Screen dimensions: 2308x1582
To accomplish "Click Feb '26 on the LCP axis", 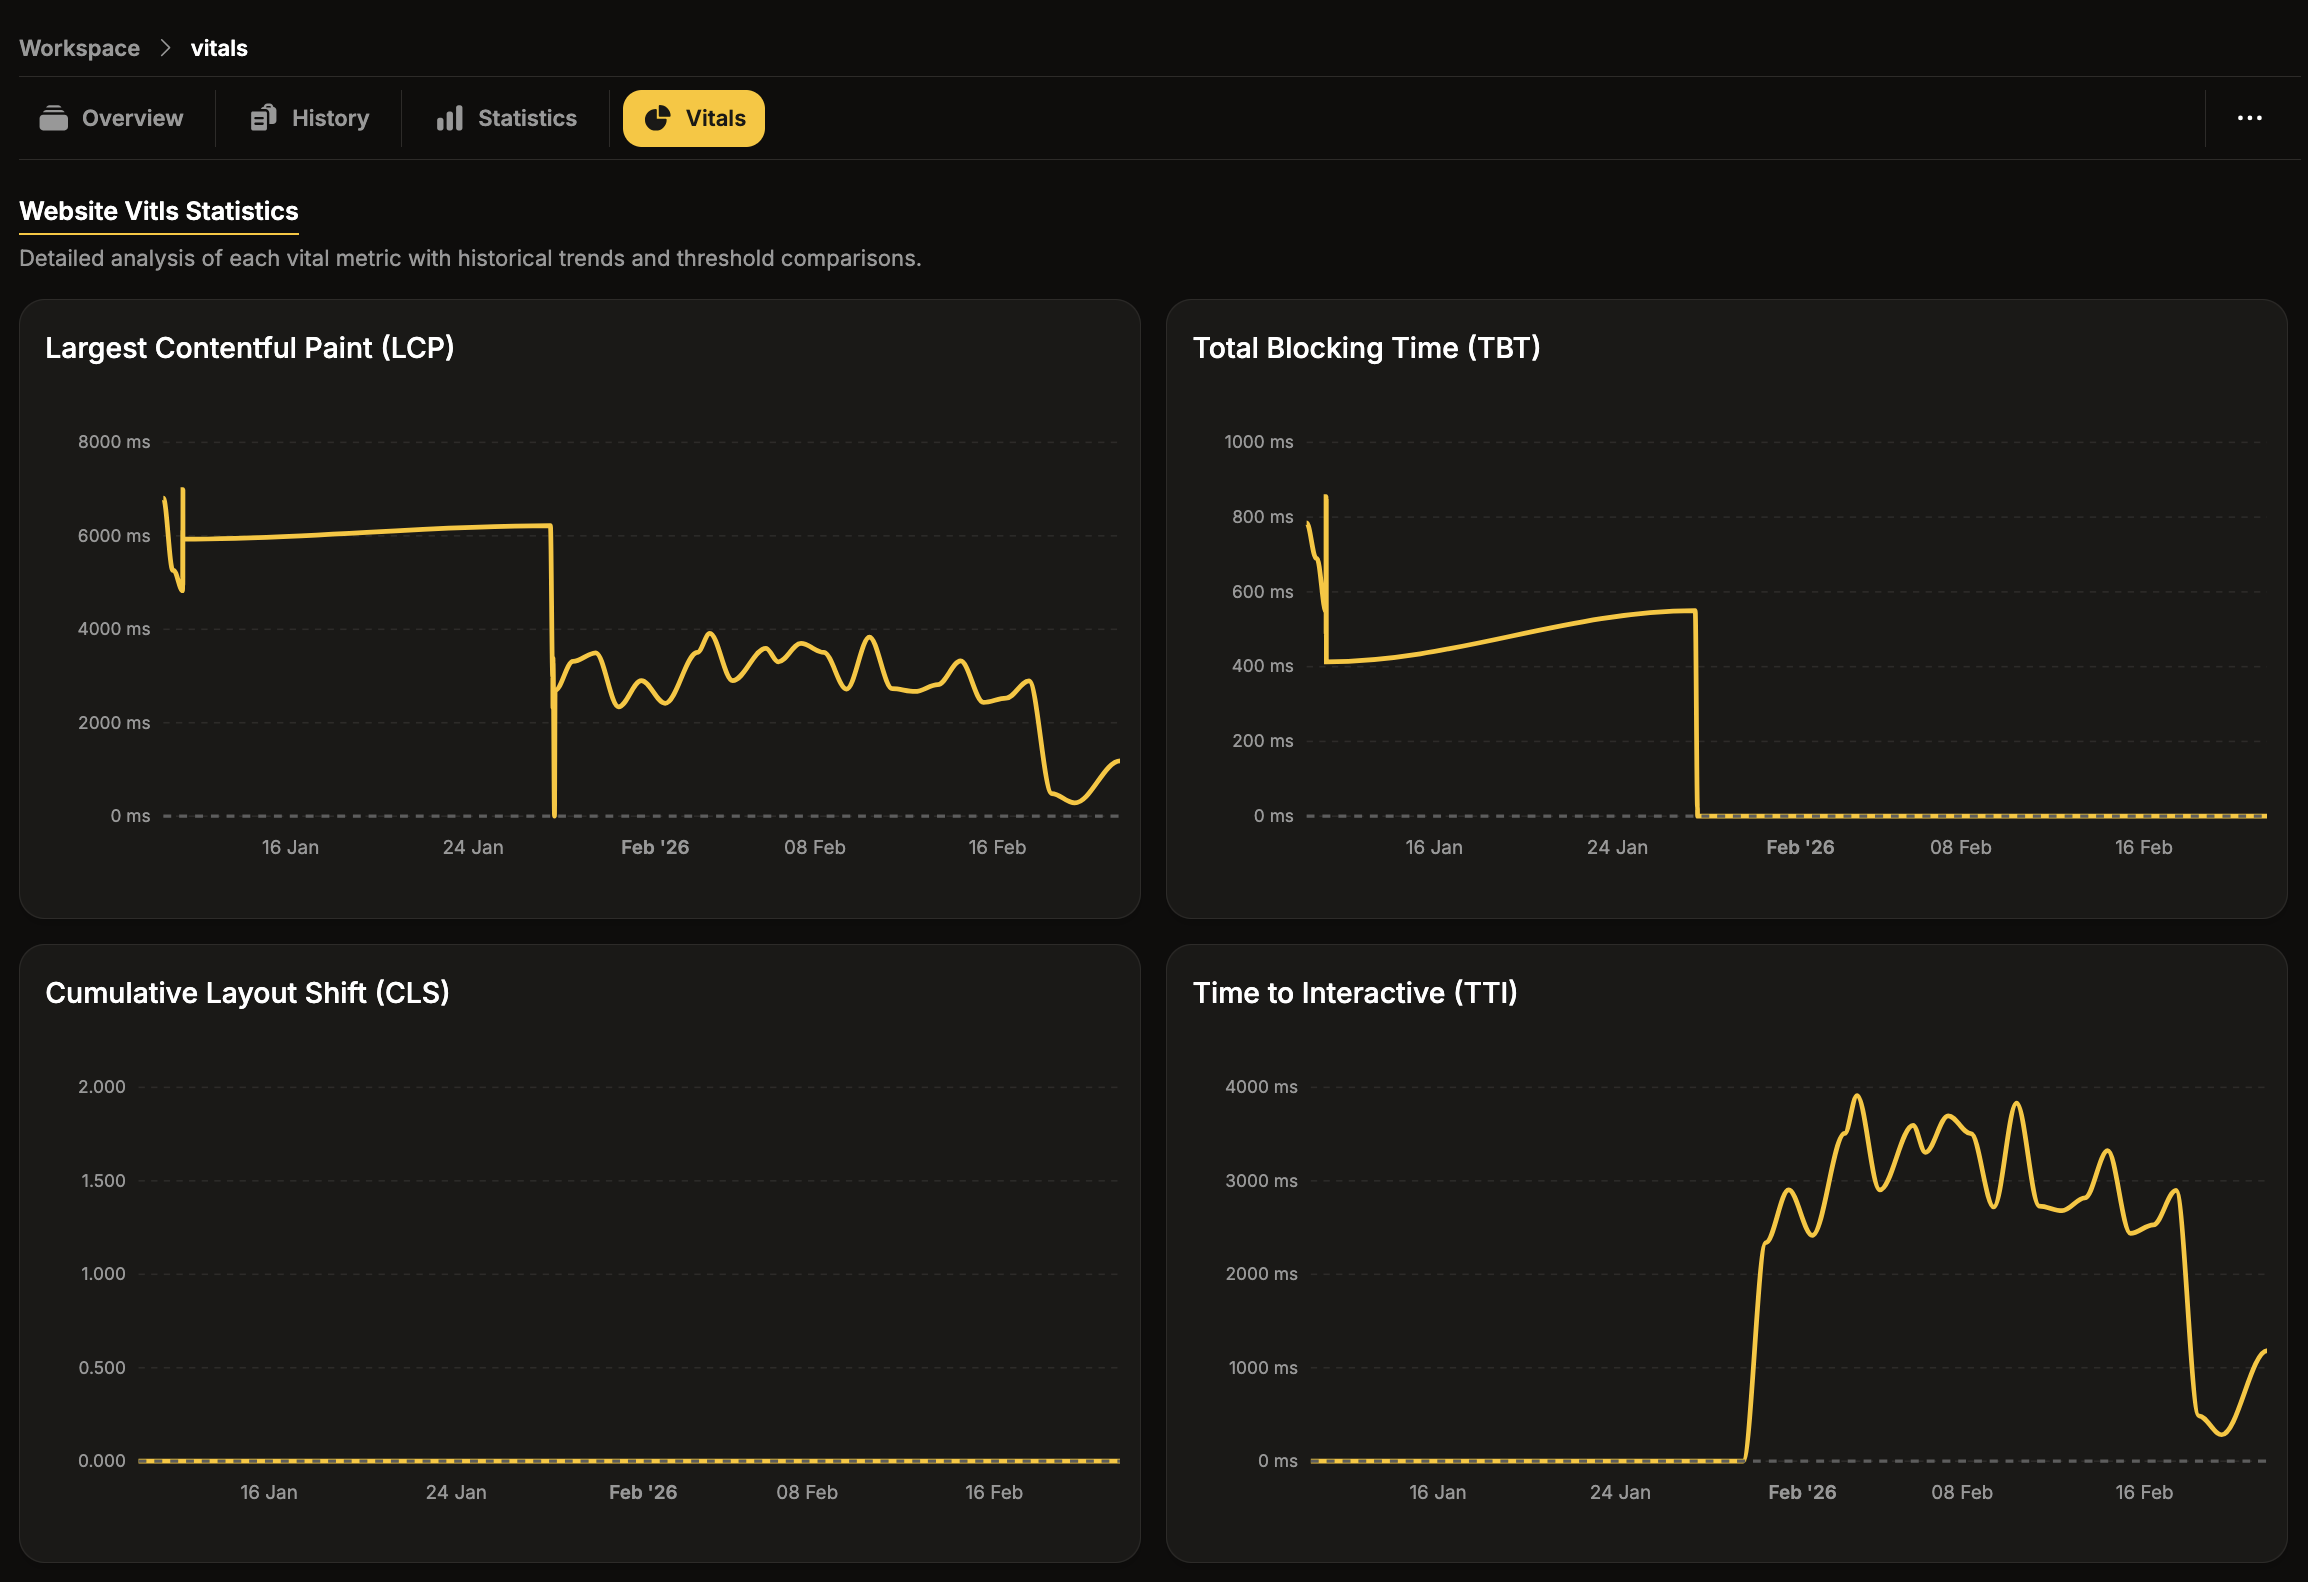I will 655,847.
